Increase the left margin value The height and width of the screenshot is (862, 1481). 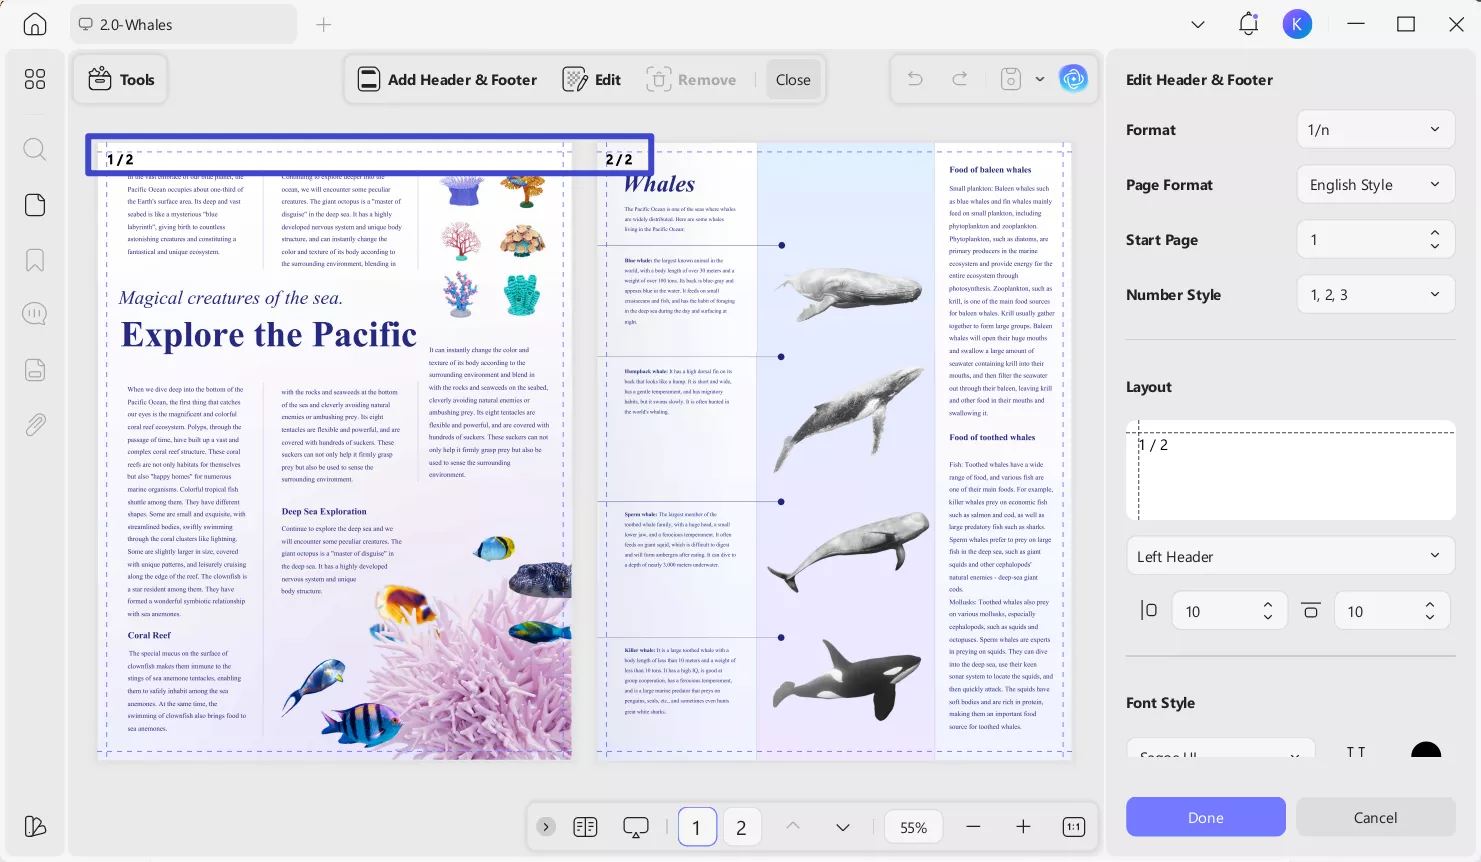point(1268,605)
